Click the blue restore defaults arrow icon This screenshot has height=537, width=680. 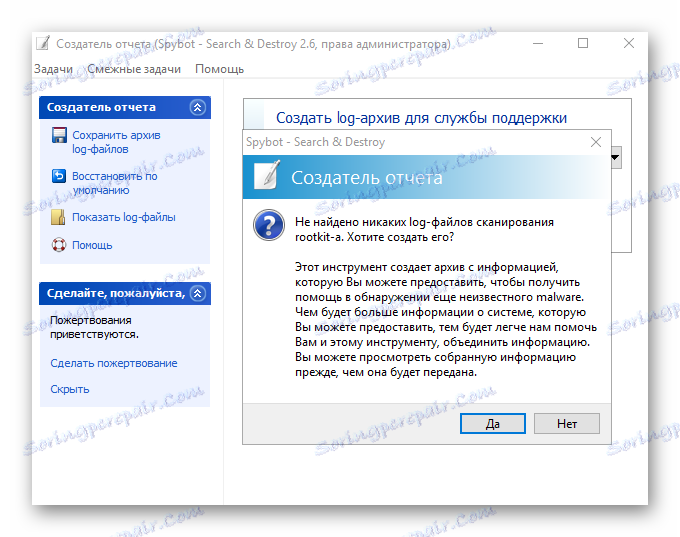click(x=59, y=176)
